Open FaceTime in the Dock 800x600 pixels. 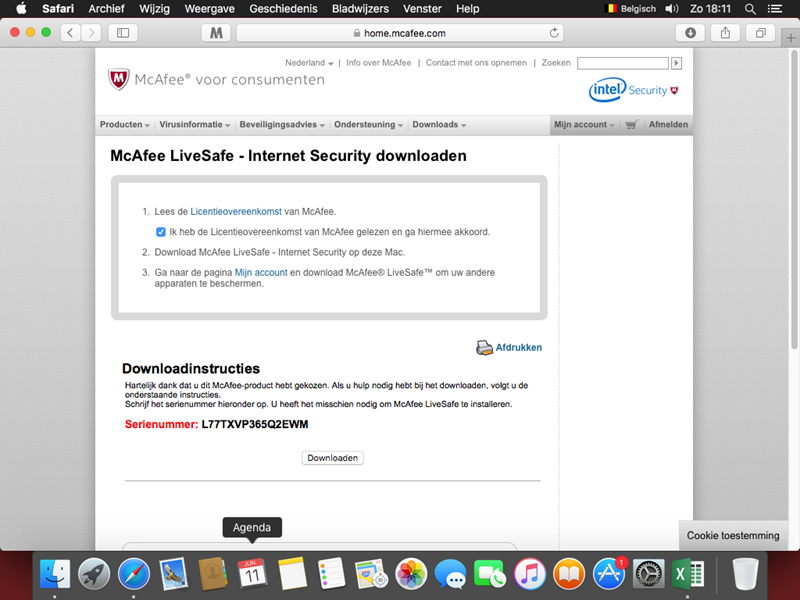click(490, 573)
